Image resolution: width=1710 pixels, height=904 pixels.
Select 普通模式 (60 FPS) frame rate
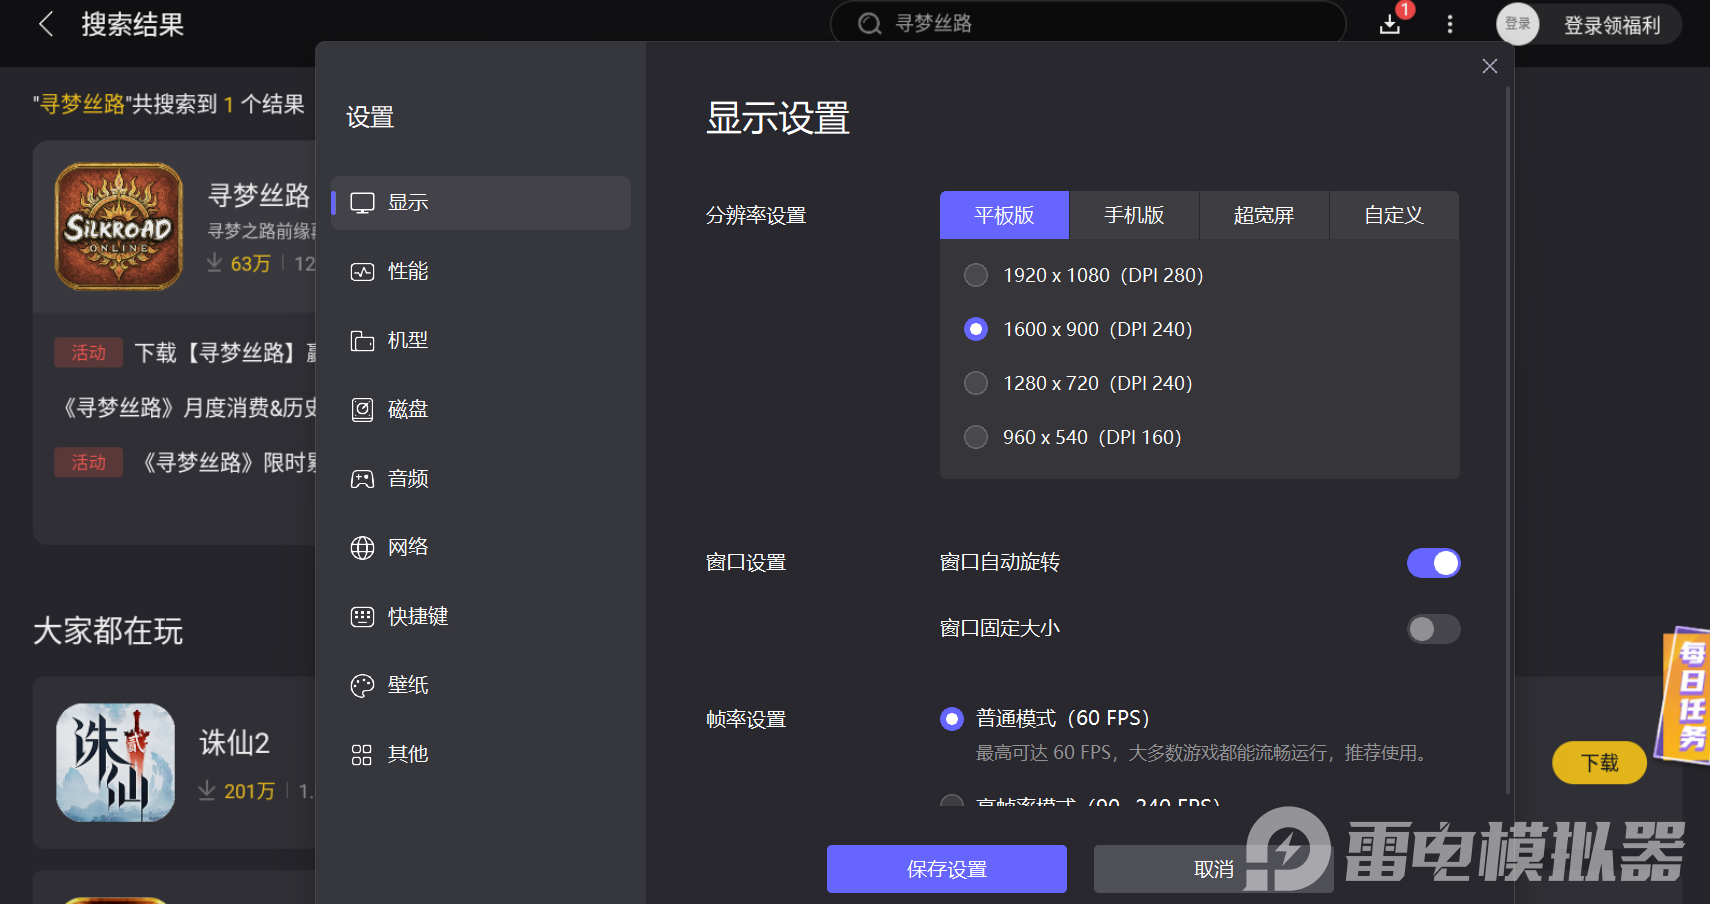point(952,719)
